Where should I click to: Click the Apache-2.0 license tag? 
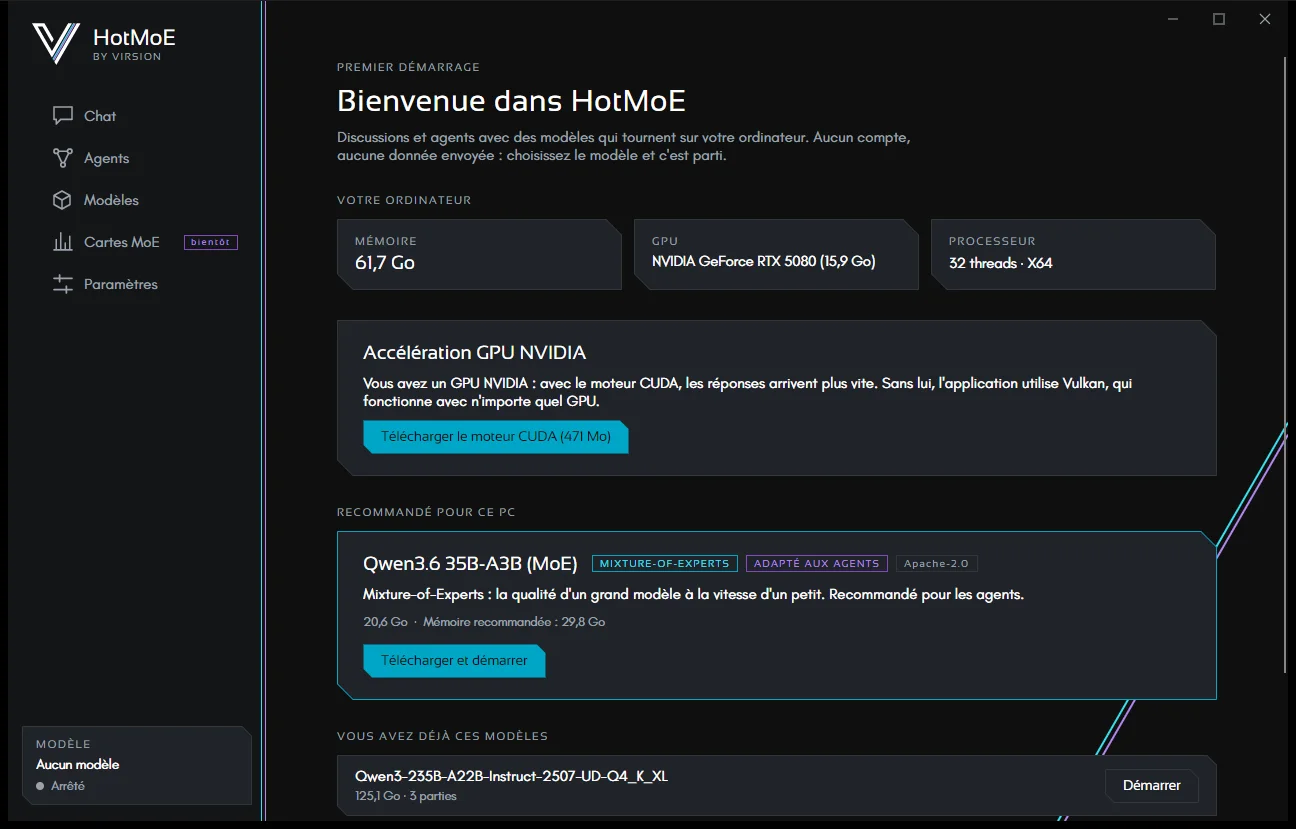tap(937, 563)
